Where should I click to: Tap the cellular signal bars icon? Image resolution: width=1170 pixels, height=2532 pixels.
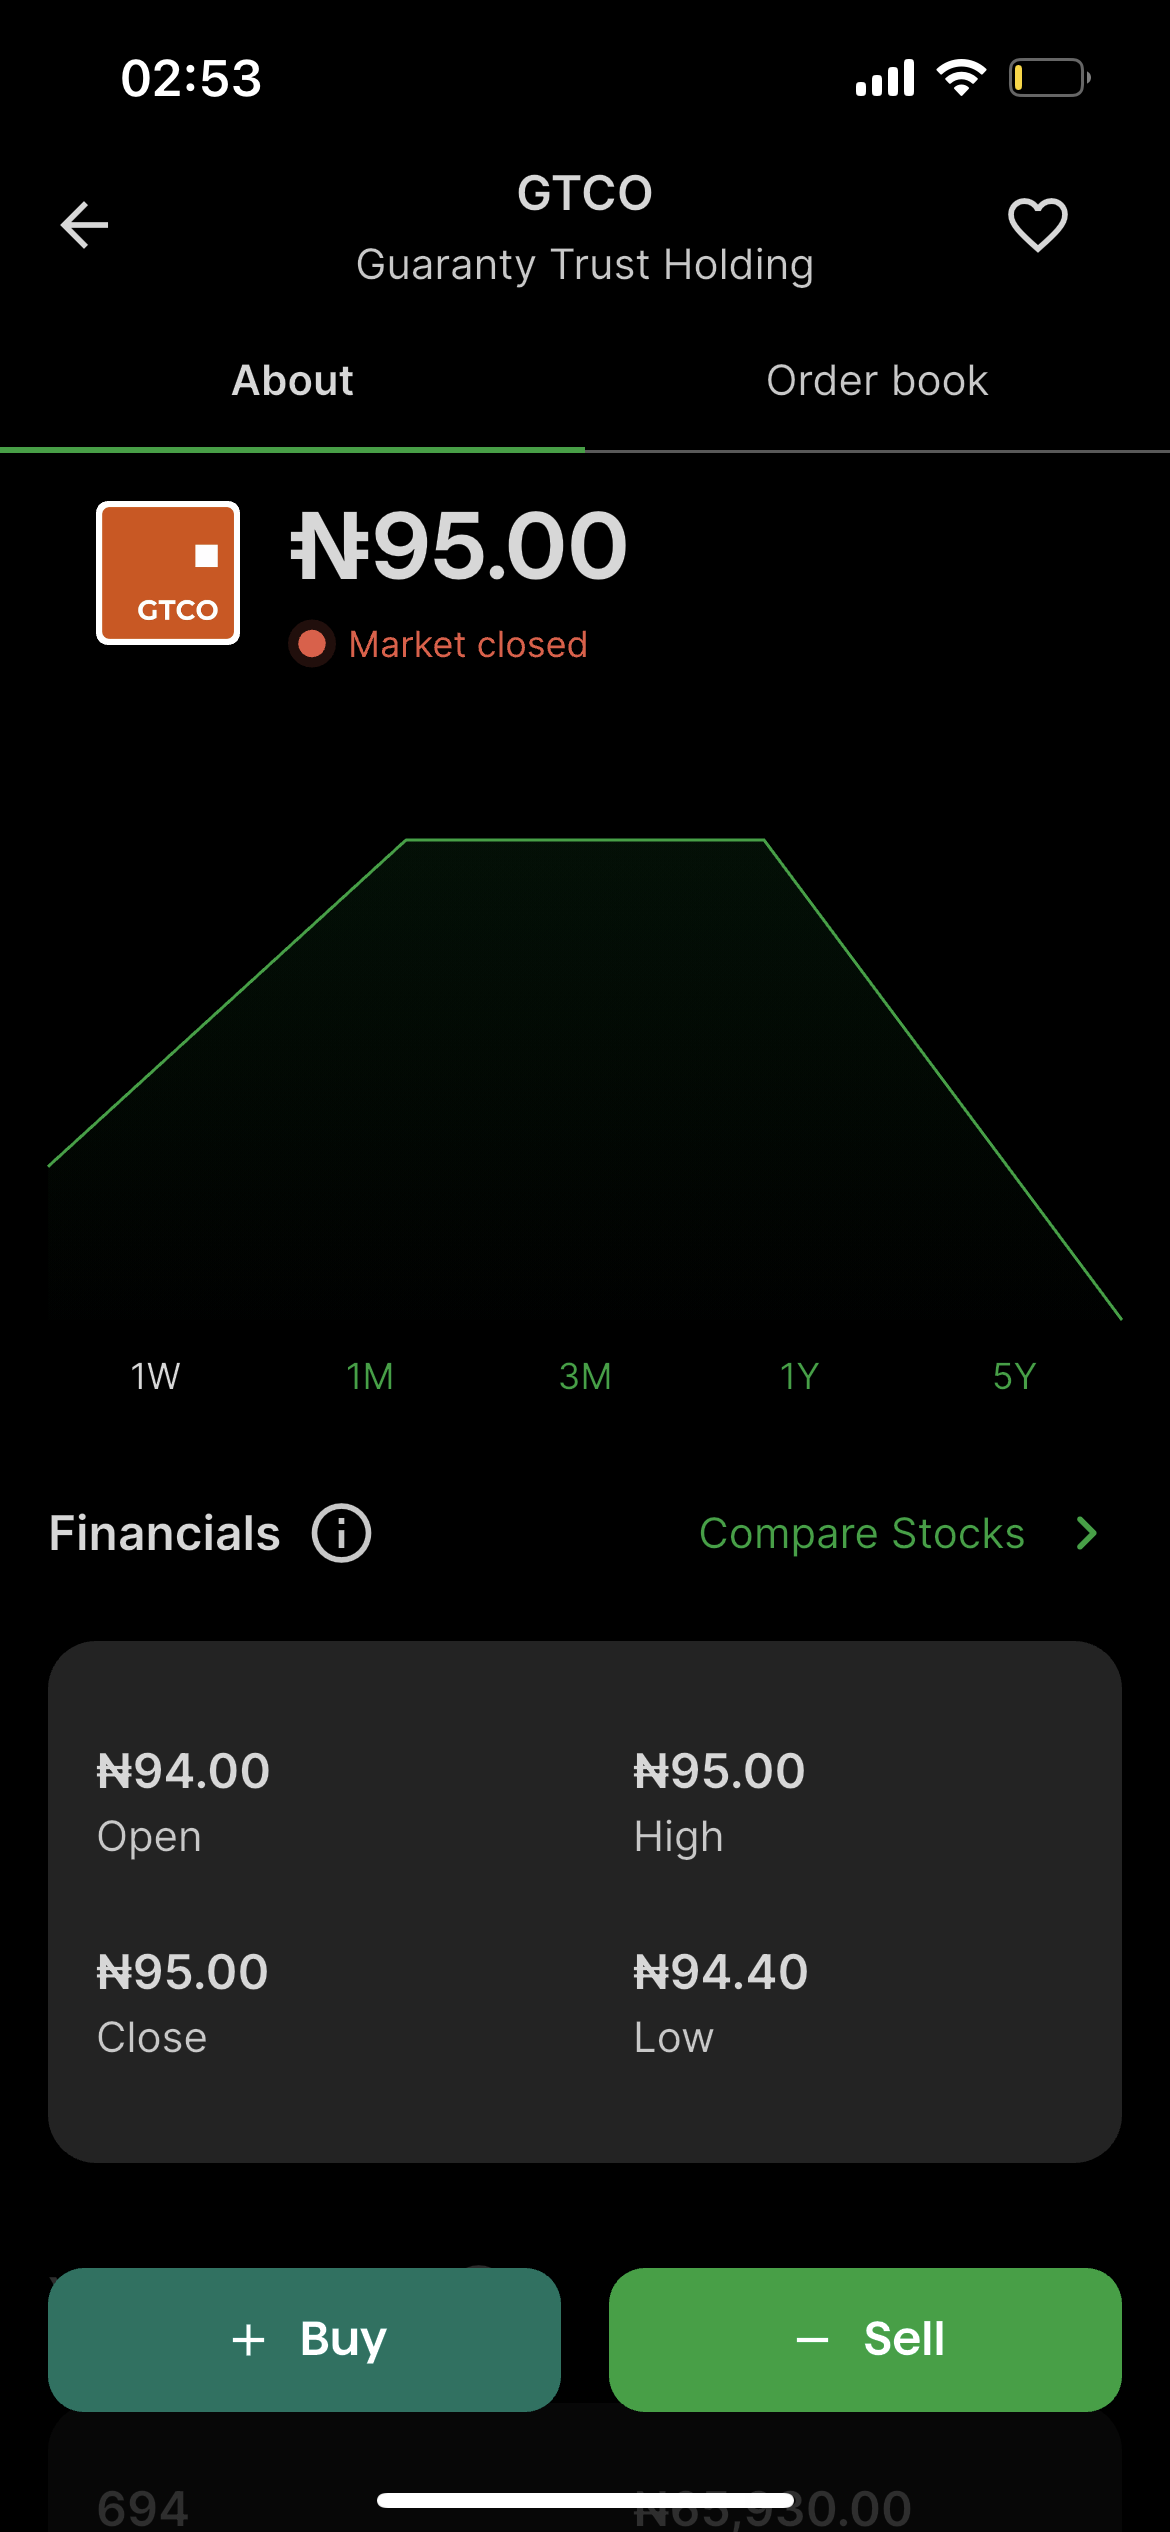(x=885, y=78)
